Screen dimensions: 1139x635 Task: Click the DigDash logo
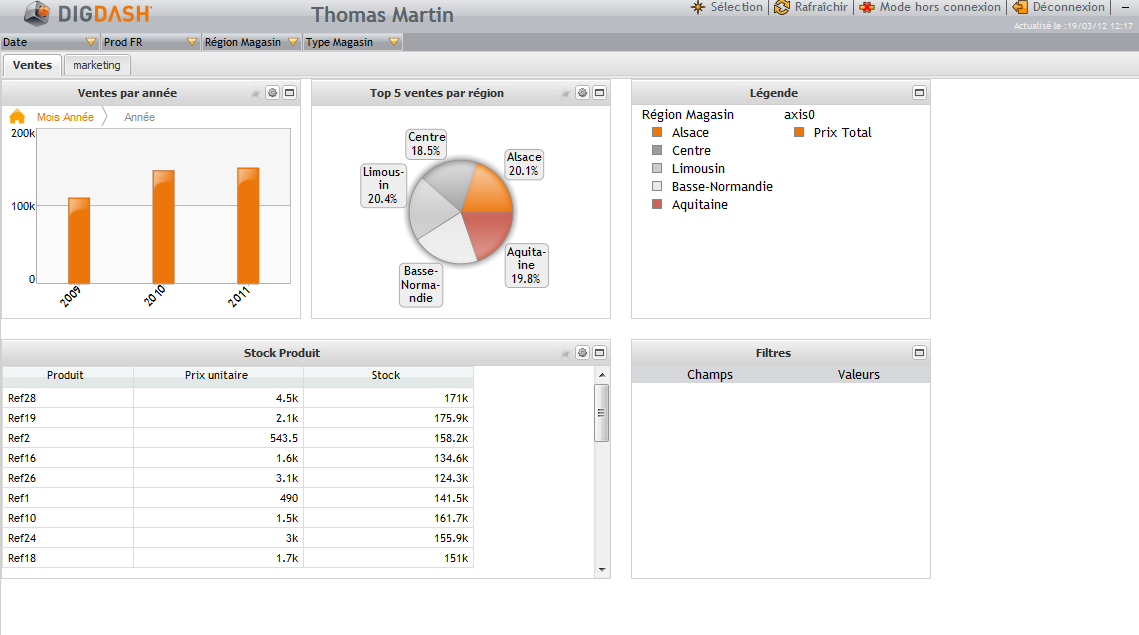coord(88,14)
